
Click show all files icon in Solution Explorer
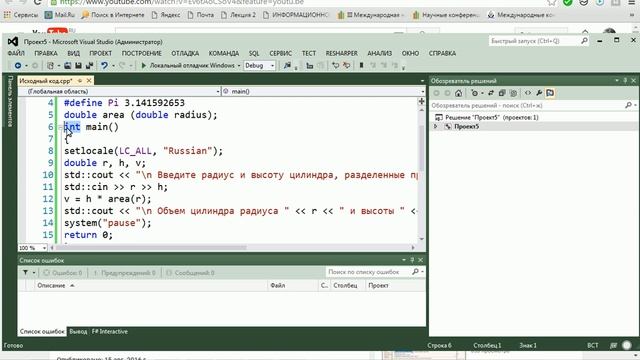[x=513, y=93]
